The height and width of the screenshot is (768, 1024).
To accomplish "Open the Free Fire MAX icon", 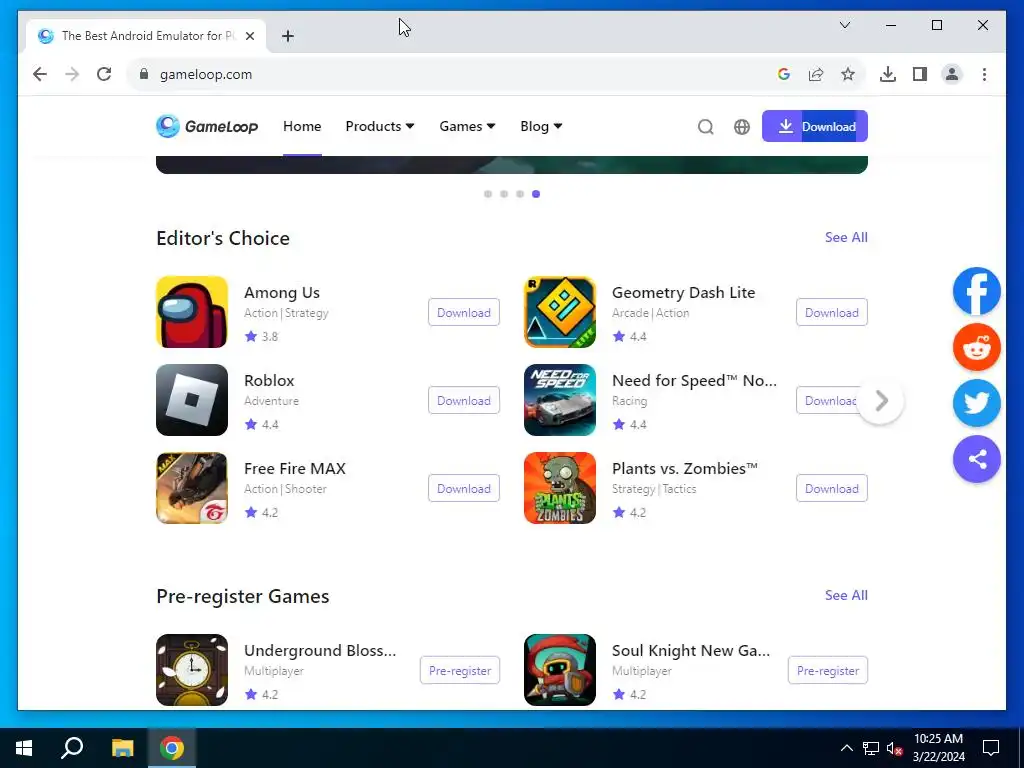I will coord(192,488).
